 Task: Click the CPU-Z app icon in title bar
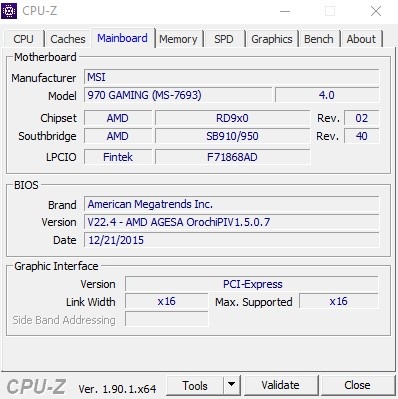pos(9,11)
